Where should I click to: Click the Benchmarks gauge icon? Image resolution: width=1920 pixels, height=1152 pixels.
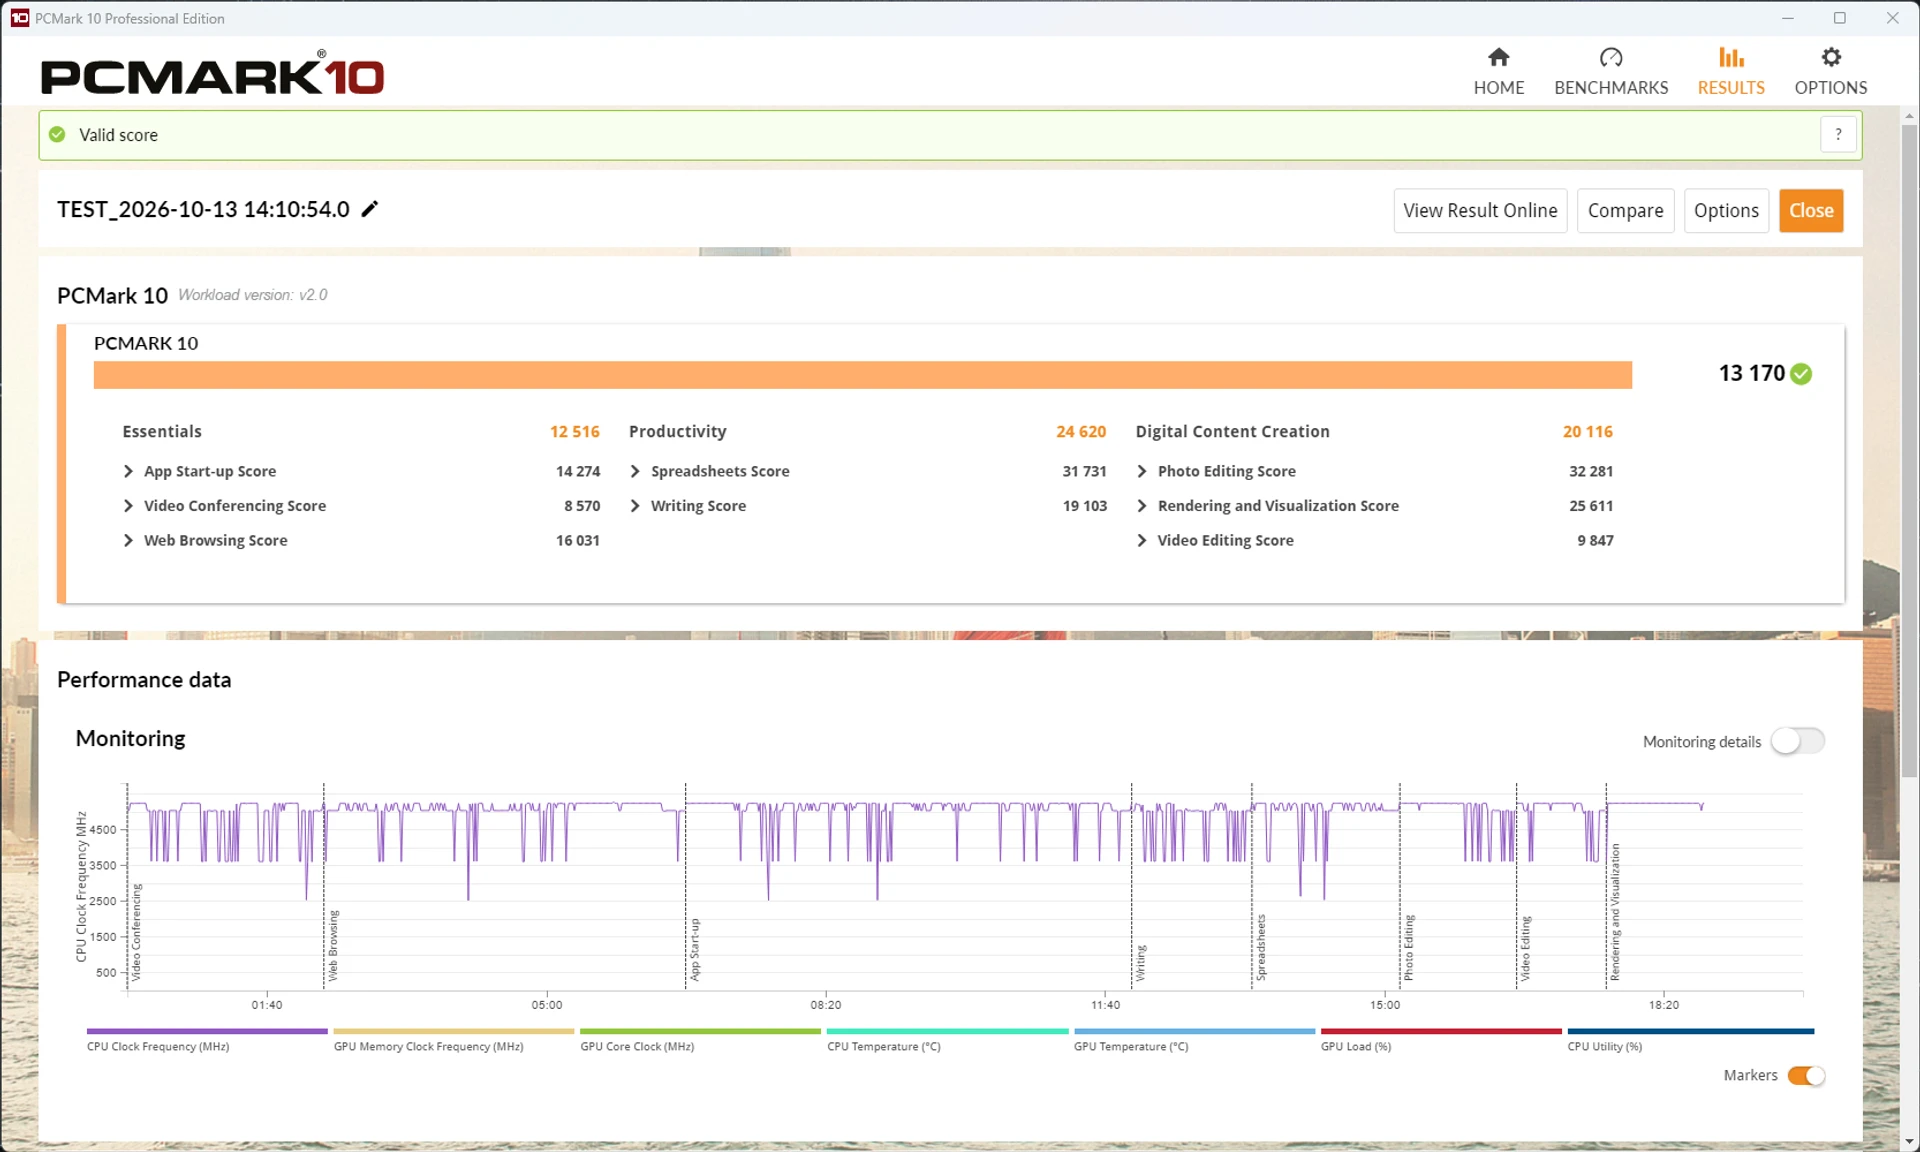(1611, 57)
